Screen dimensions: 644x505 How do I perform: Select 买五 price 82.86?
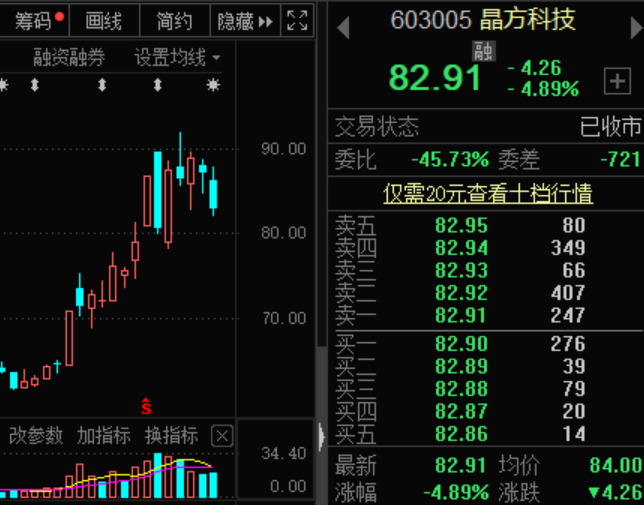click(462, 434)
